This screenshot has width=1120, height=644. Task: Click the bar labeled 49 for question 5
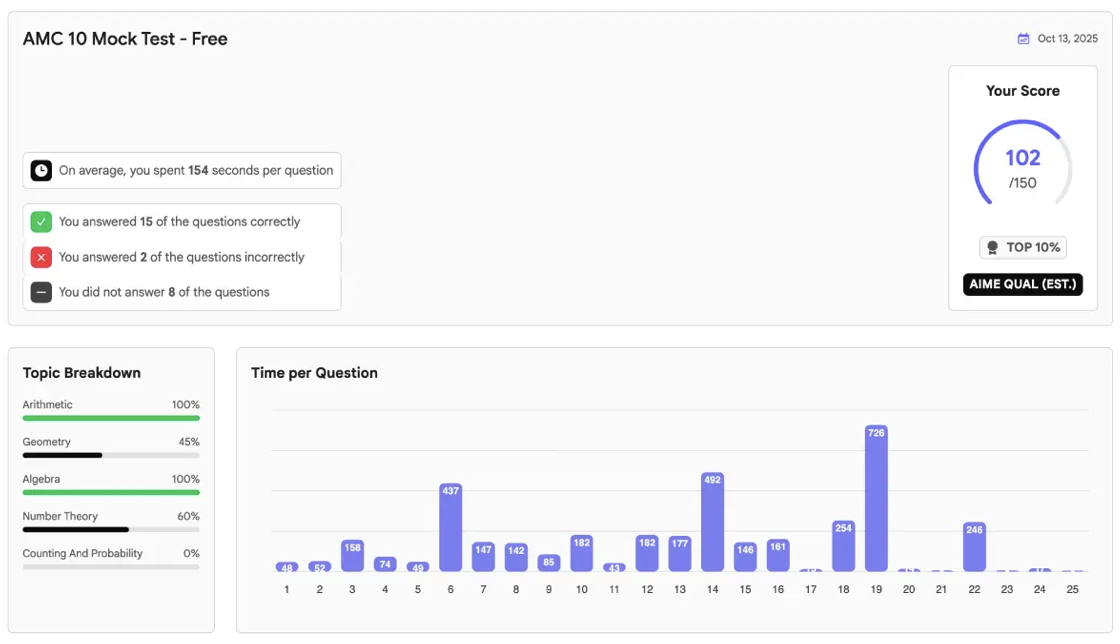(x=418, y=567)
